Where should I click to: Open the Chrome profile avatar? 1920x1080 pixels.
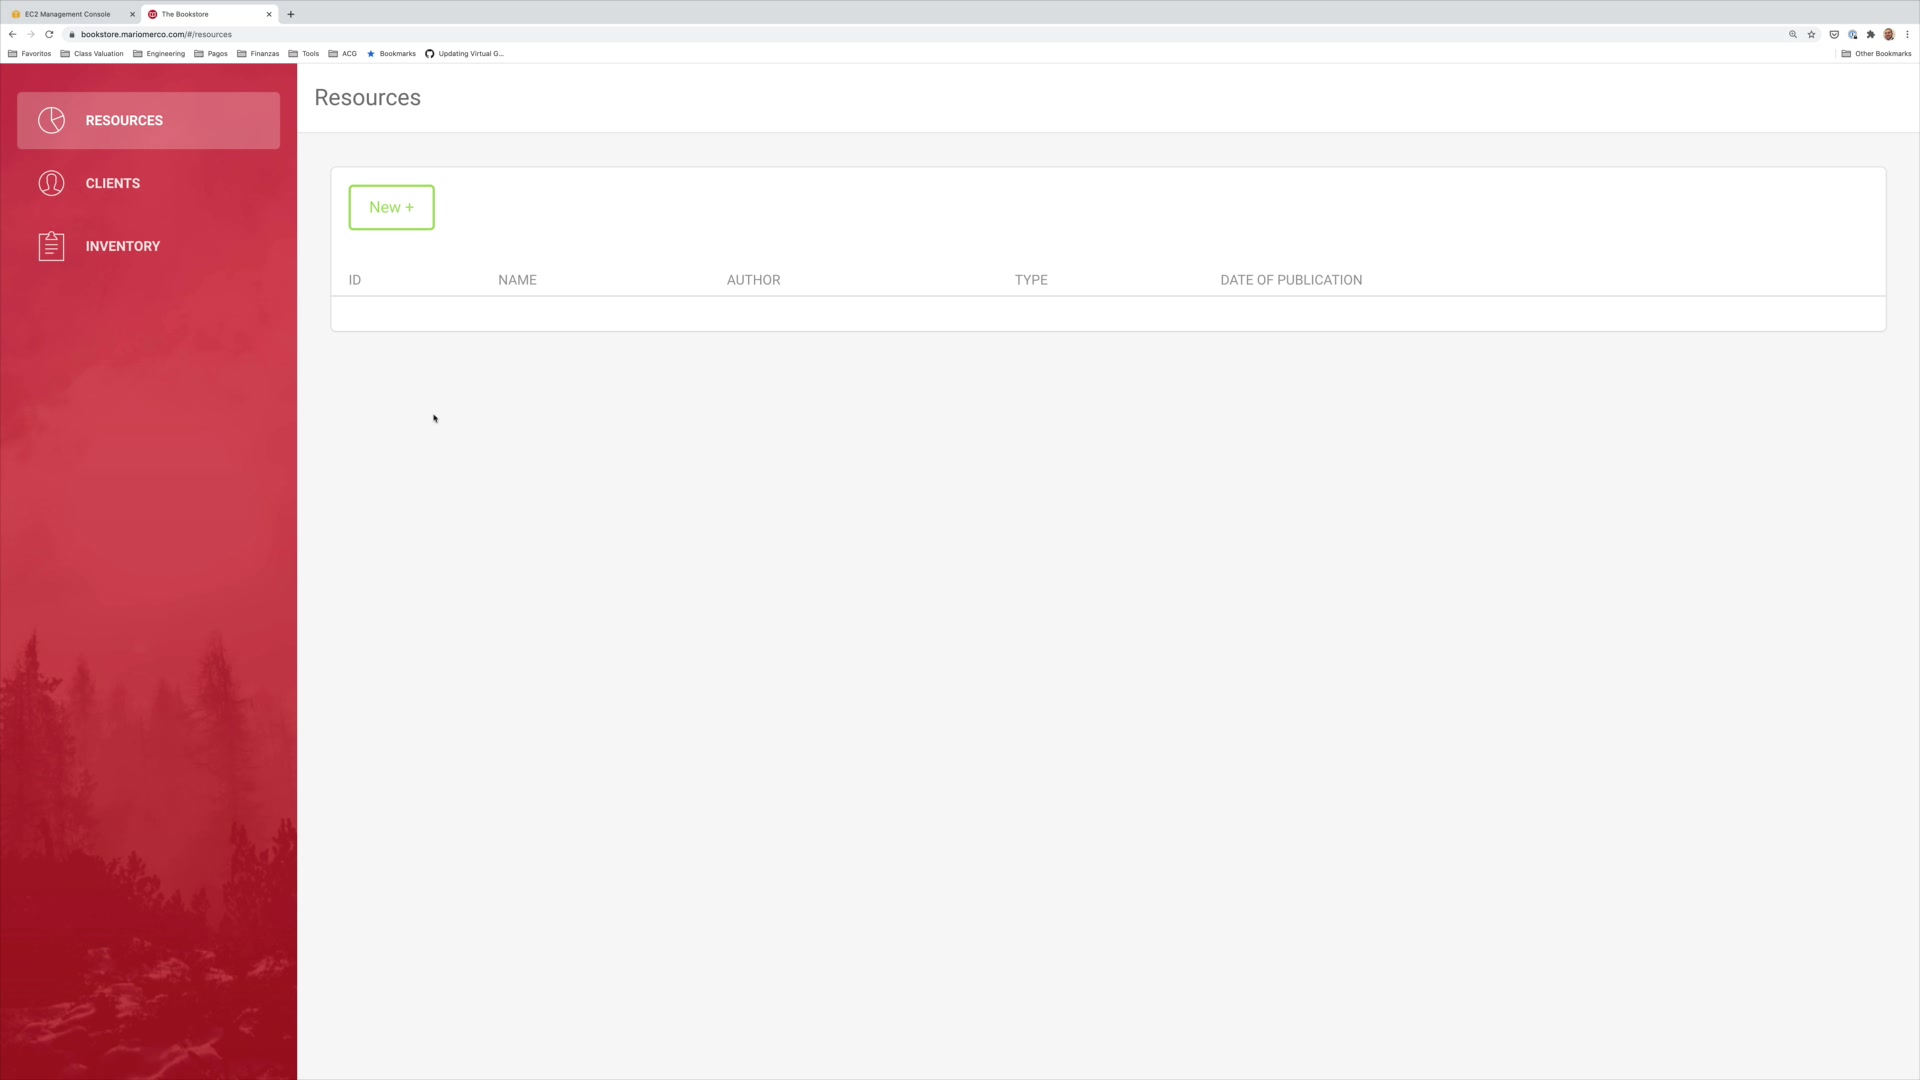(x=1889, y=34)
